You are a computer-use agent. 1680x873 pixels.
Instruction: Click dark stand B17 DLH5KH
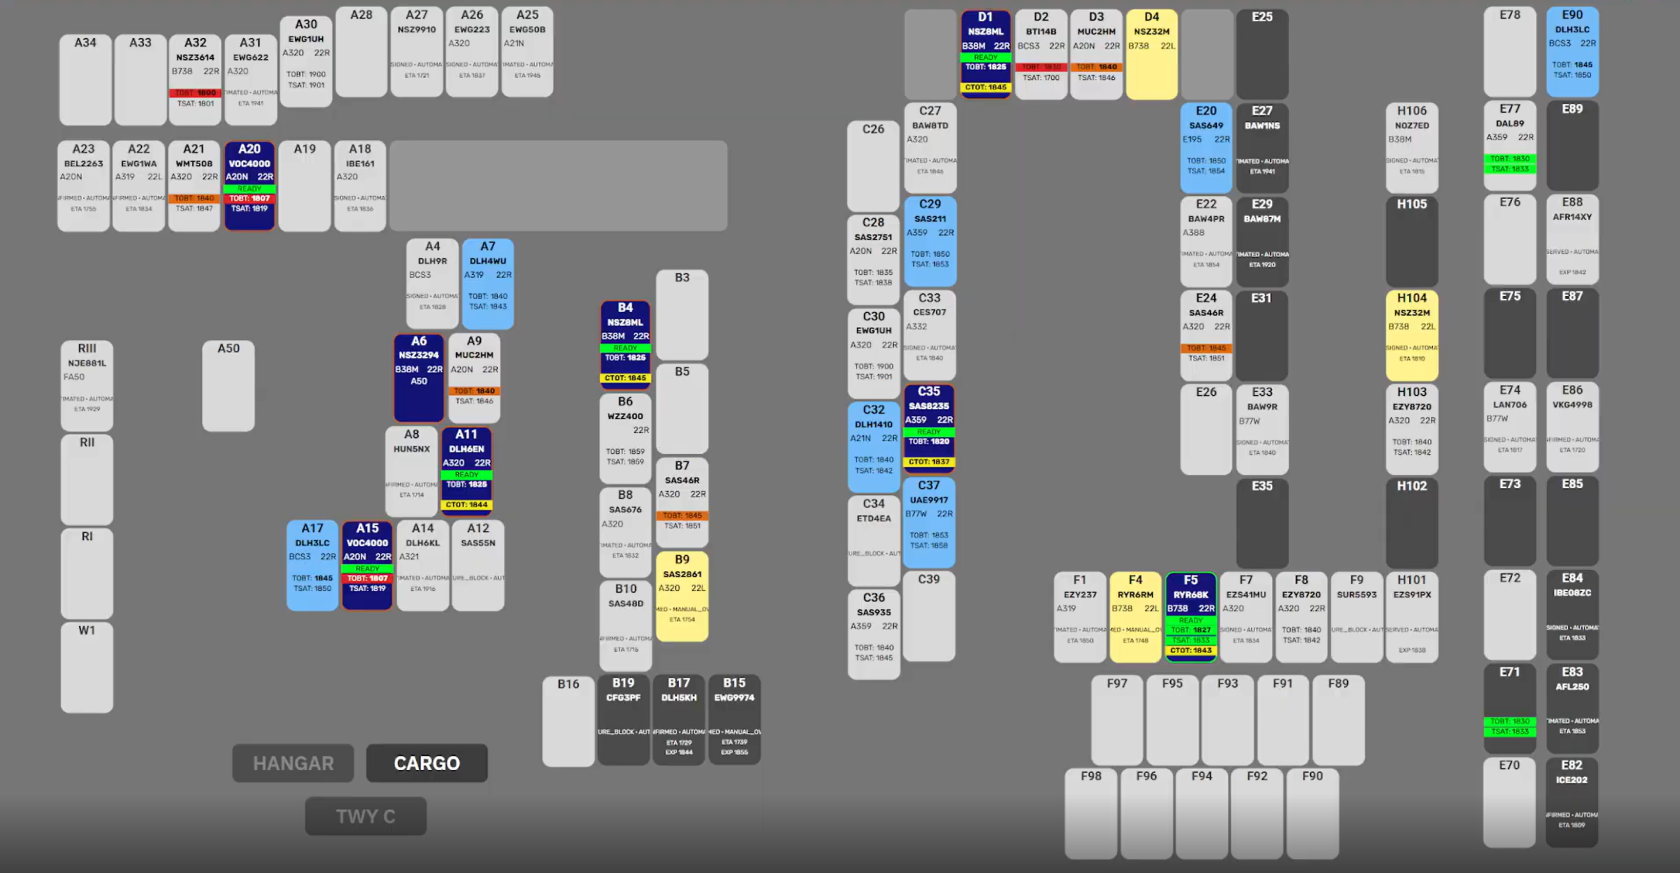(679, 721)
